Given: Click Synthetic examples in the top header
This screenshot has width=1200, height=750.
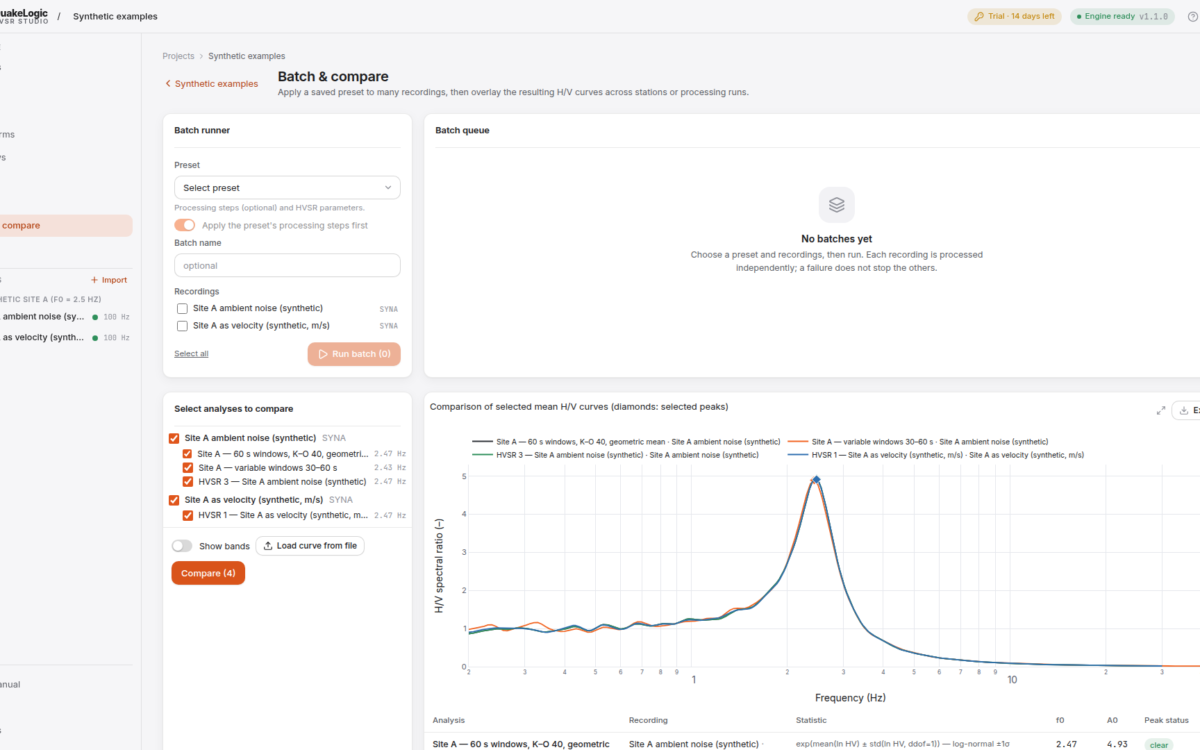Looking at the screenshot, I should click(x=115, y=16).
